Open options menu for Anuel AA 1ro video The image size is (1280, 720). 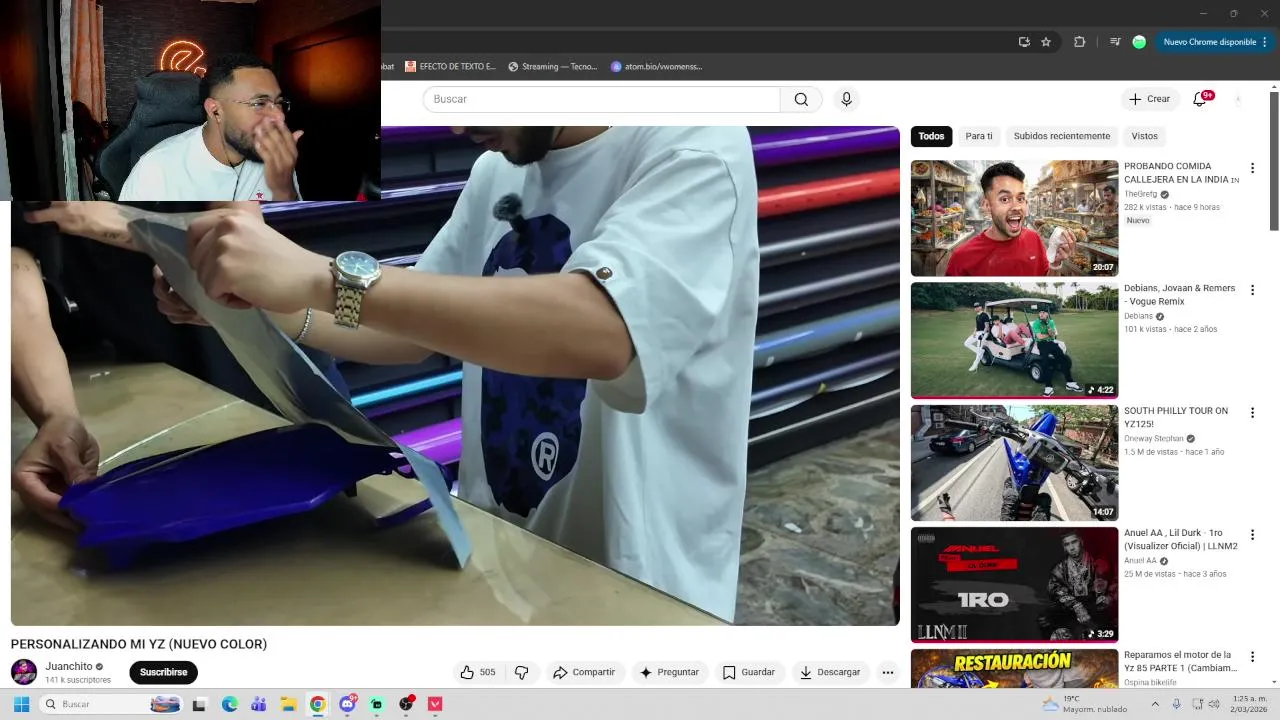[x=1252, y=535]
